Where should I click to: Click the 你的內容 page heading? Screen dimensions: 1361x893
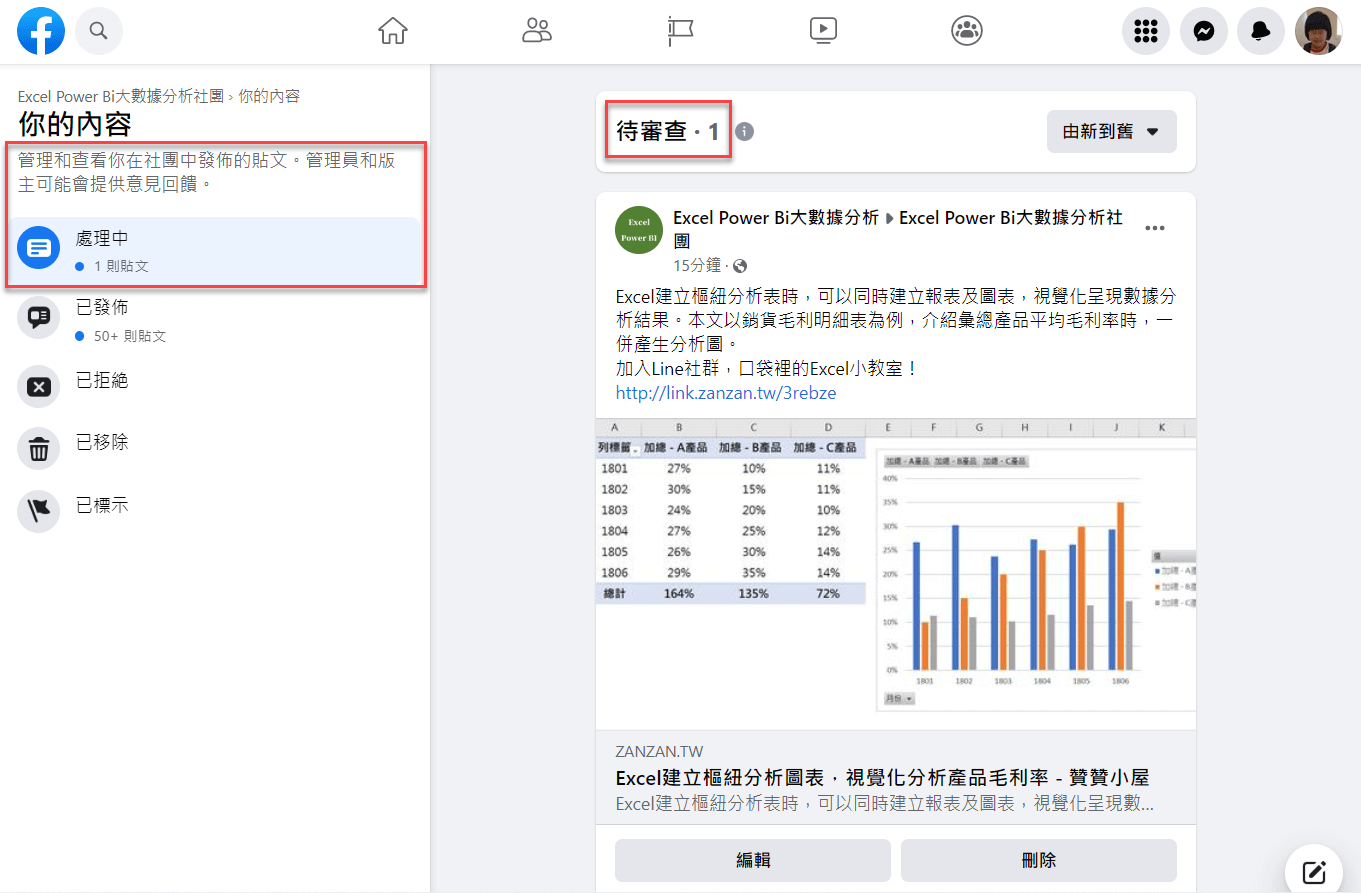point(75,125)
